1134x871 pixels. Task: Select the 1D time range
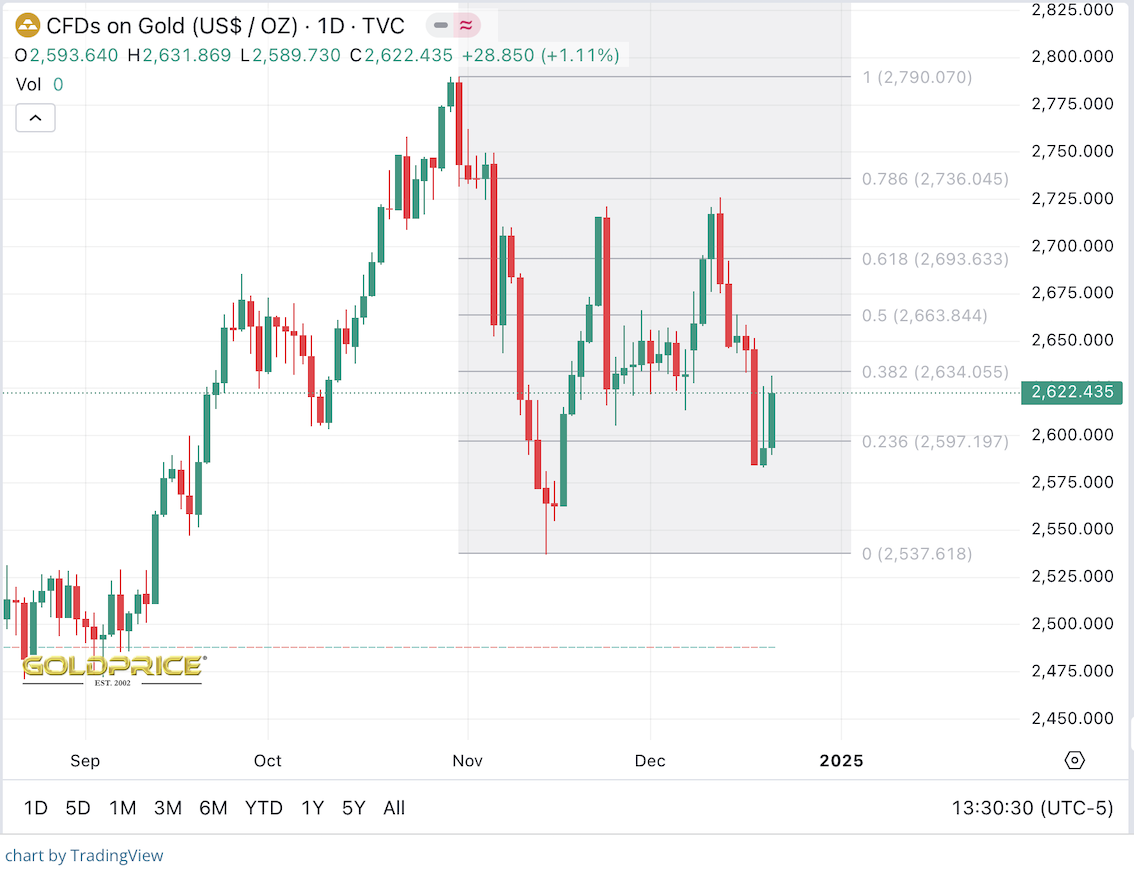pyautogui.click(x=36, y=808)
